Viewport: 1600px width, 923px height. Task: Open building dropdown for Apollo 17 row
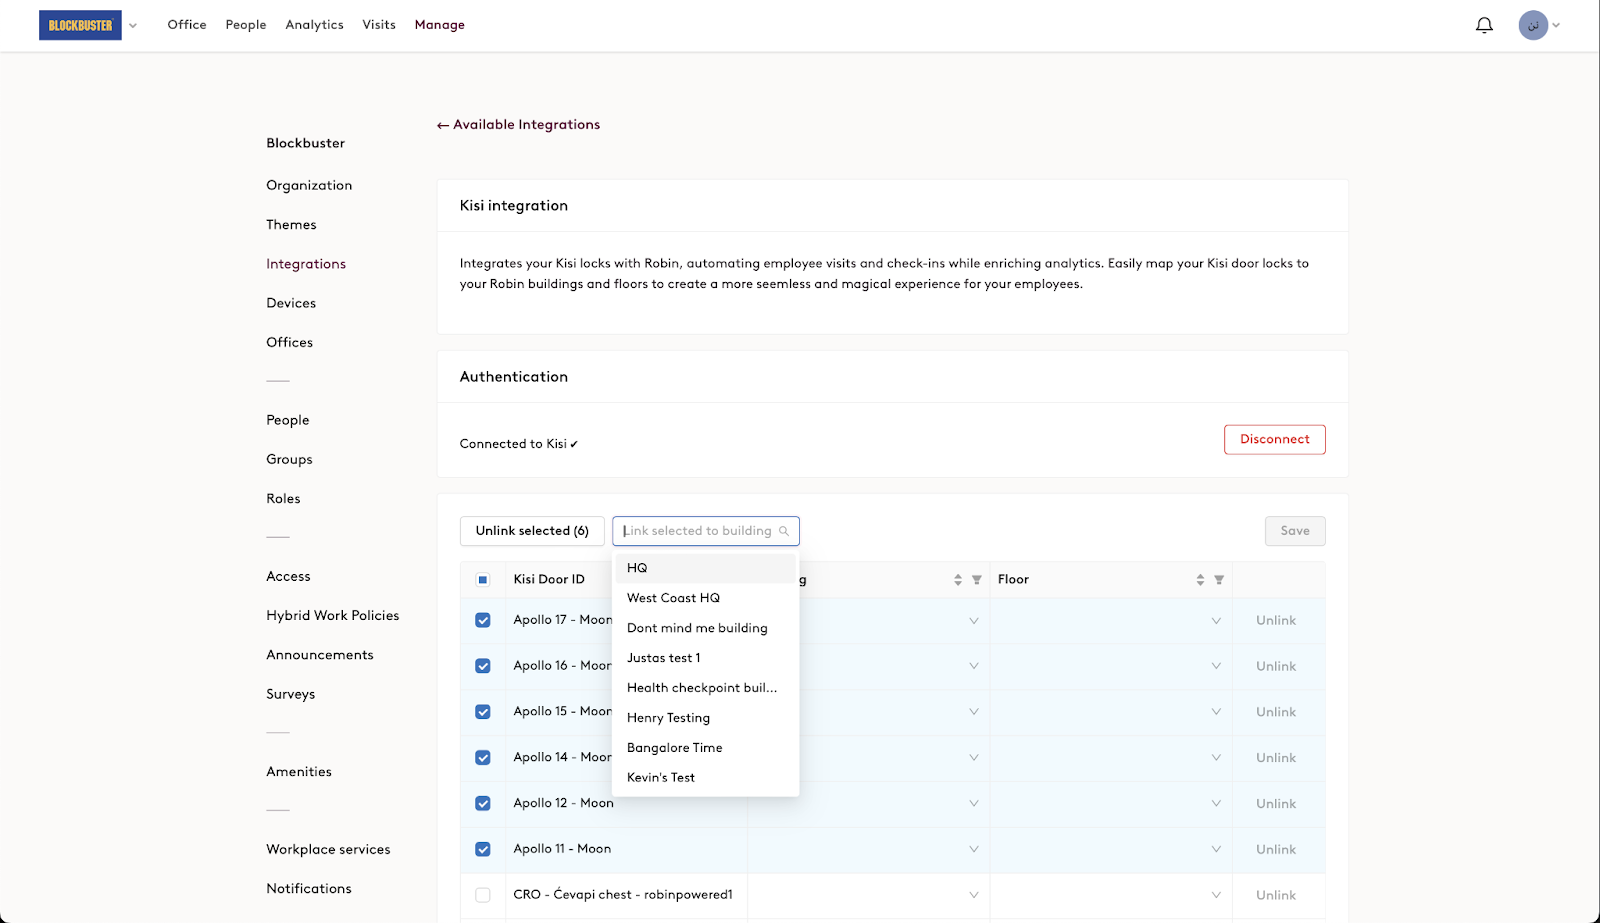[973, 621]
